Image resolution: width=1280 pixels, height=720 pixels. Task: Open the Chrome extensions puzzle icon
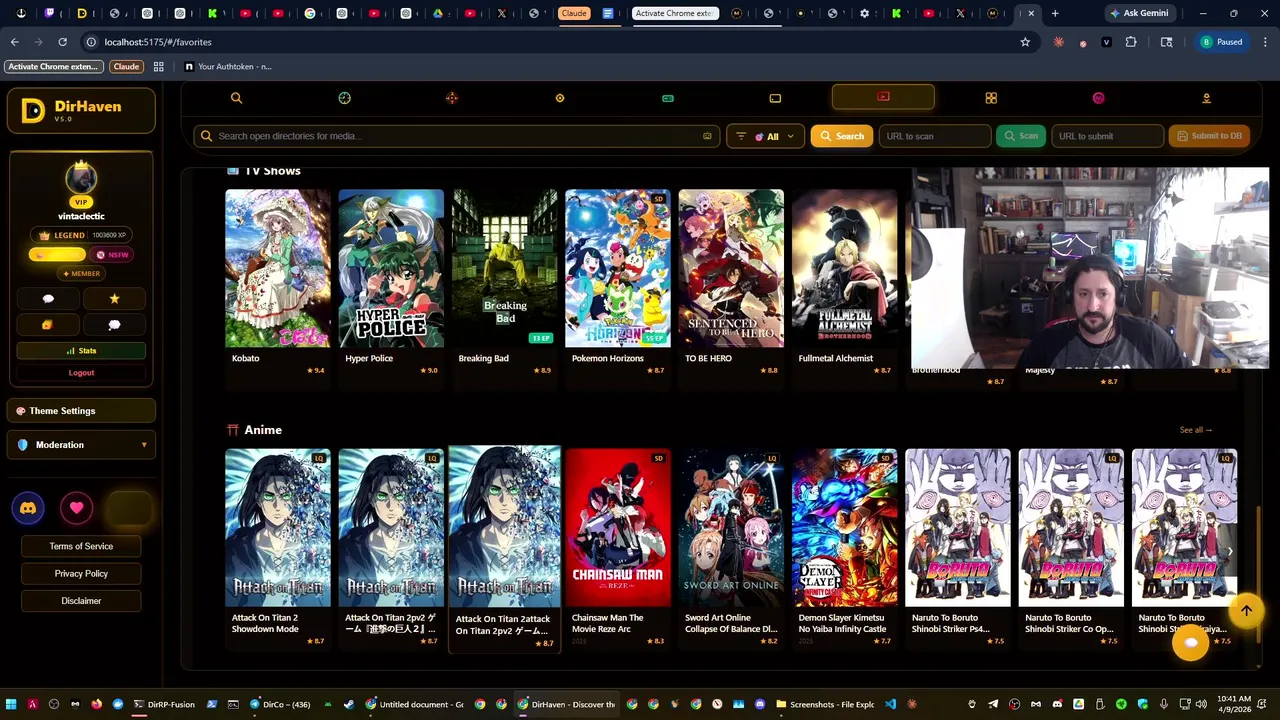tap(1131, 42)
